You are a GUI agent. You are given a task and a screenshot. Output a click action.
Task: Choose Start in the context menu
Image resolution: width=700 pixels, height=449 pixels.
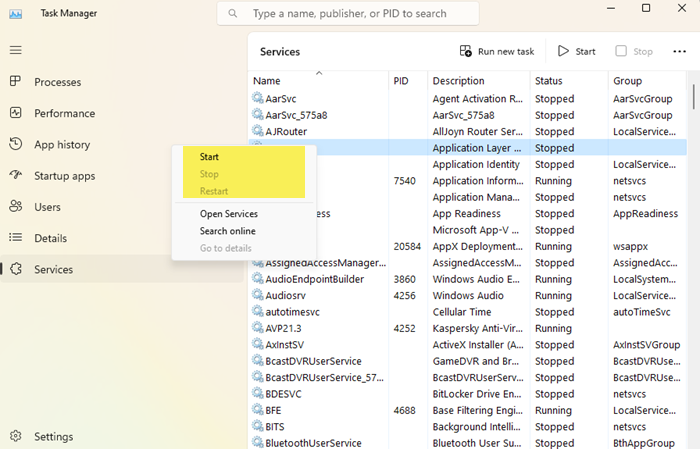coord(210,157)
